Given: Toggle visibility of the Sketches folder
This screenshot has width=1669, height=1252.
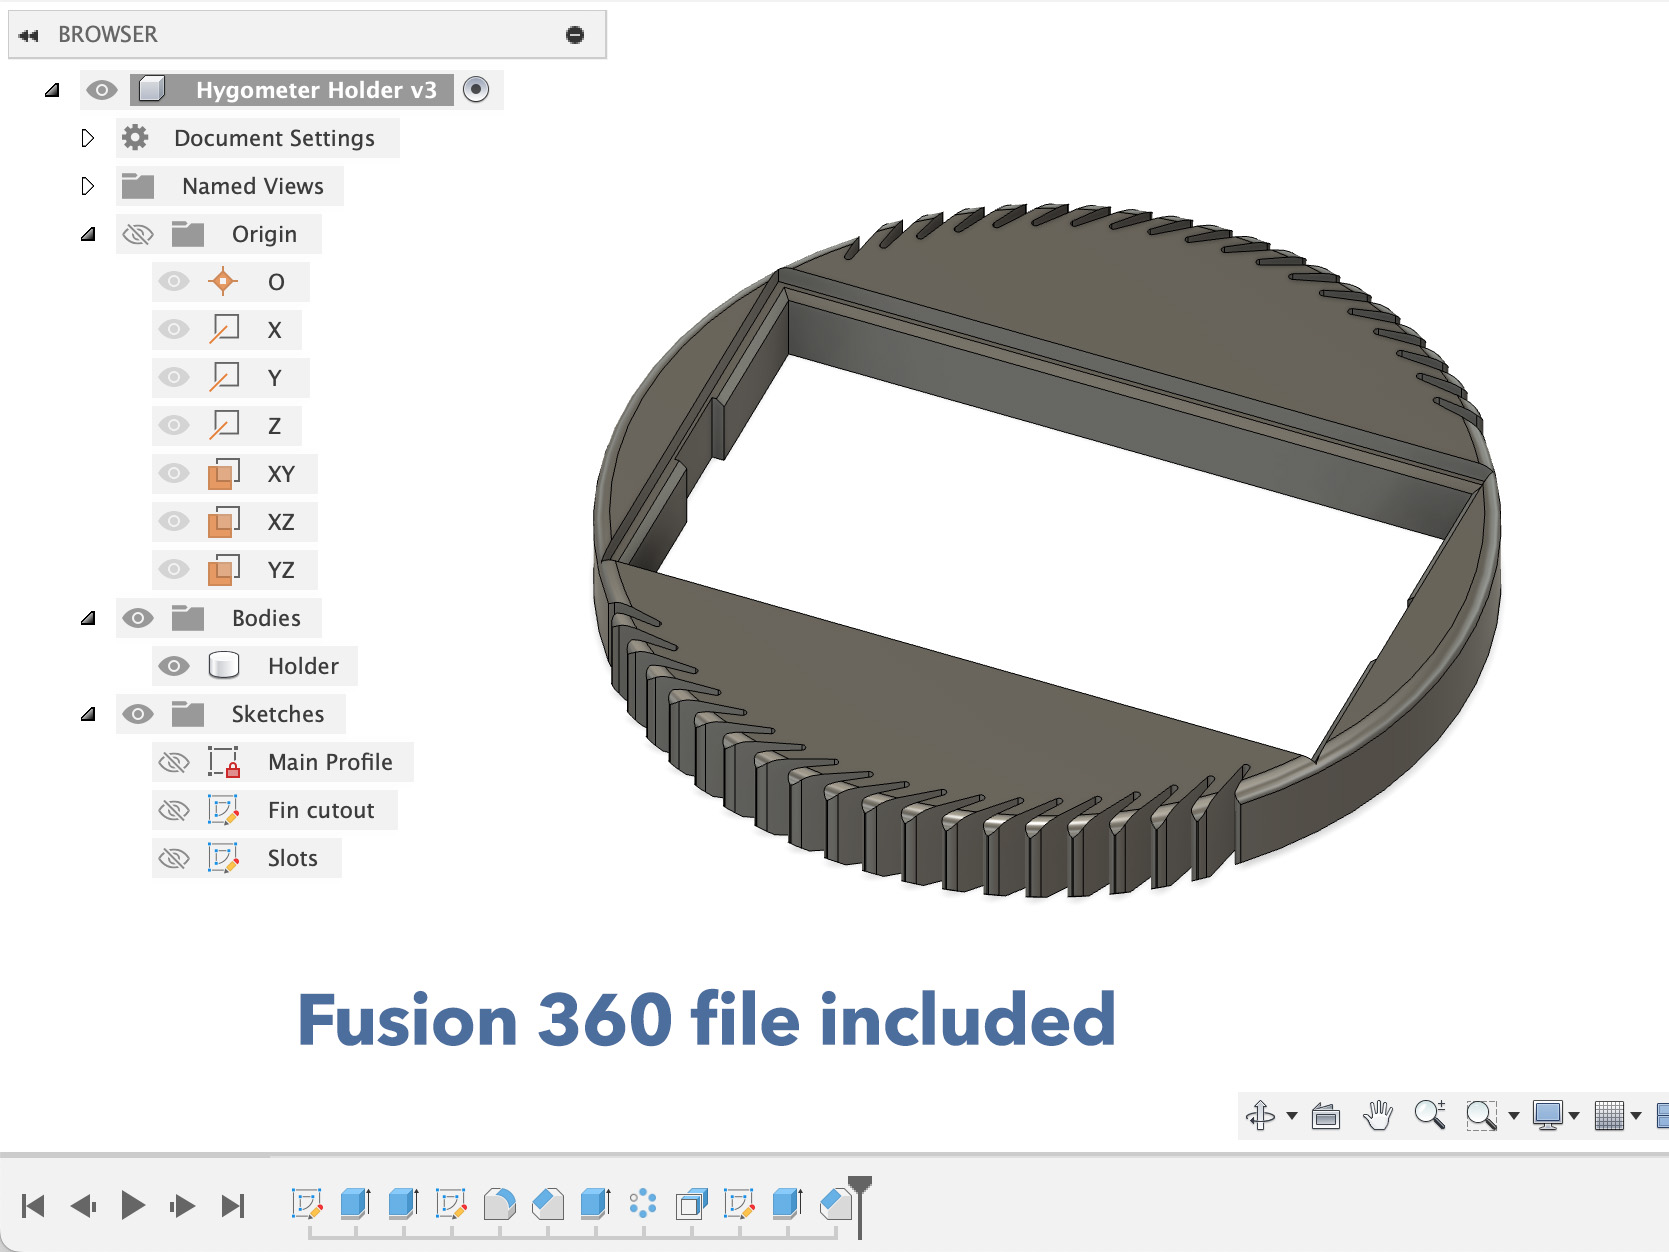Looking at the screenshot, I should coord(137,714).
